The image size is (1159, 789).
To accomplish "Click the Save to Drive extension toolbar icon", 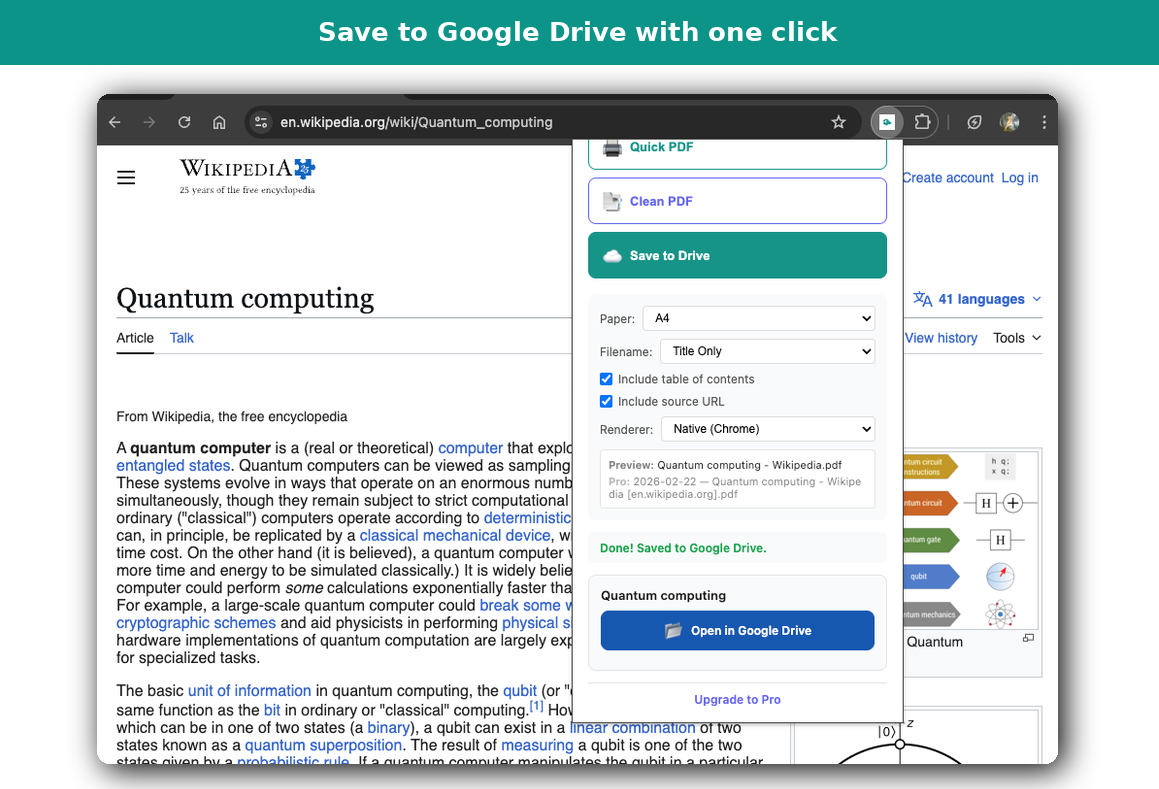I will 886,121.
